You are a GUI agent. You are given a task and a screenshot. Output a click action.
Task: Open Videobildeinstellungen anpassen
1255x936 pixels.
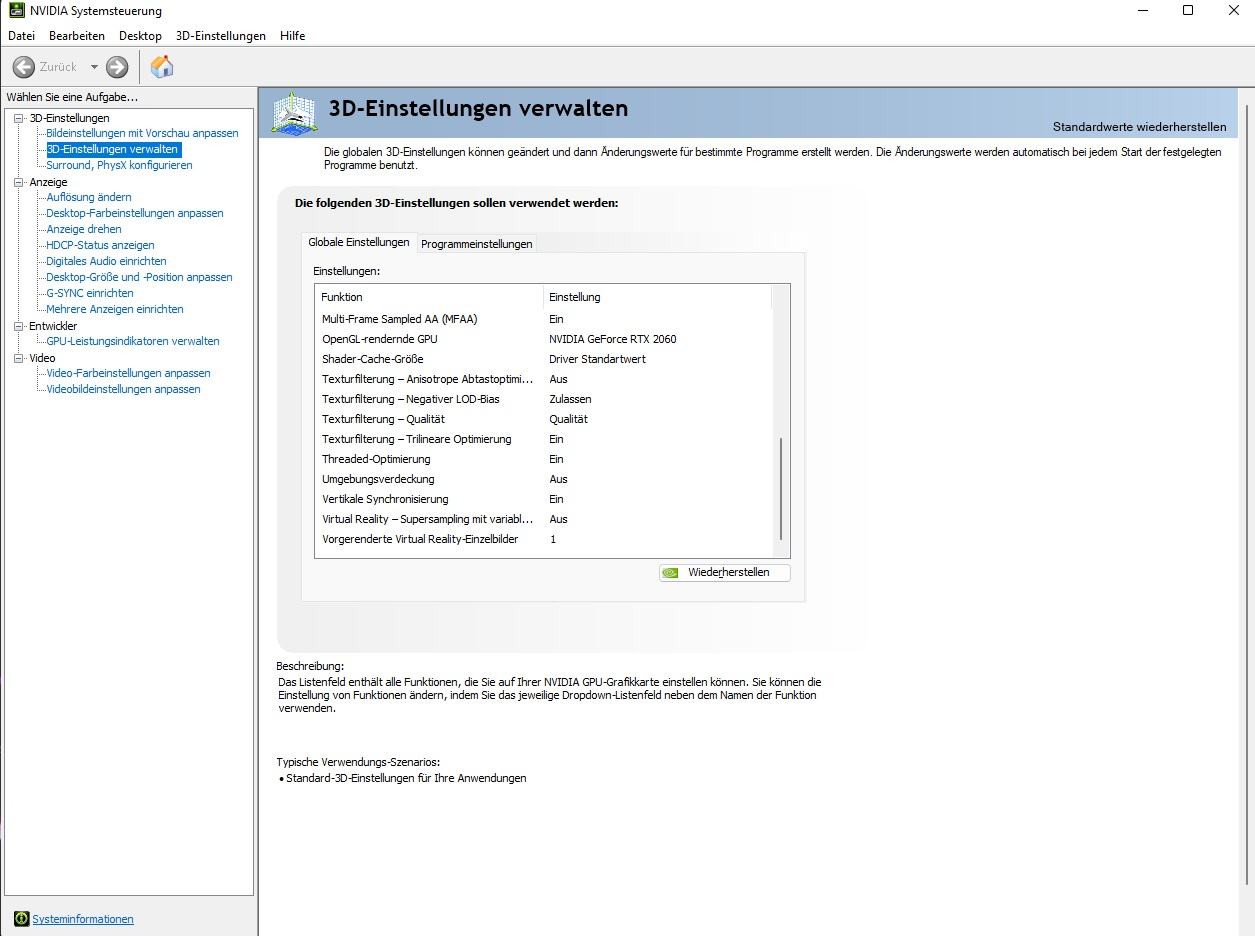(123, 389)
